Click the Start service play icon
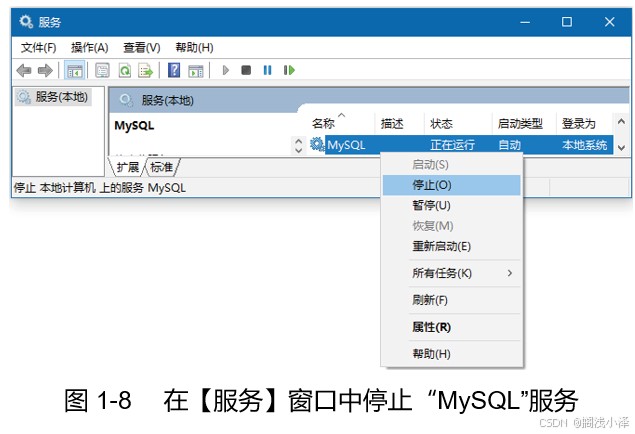Viewport: 635px width, 434px height. coord(226,70)
